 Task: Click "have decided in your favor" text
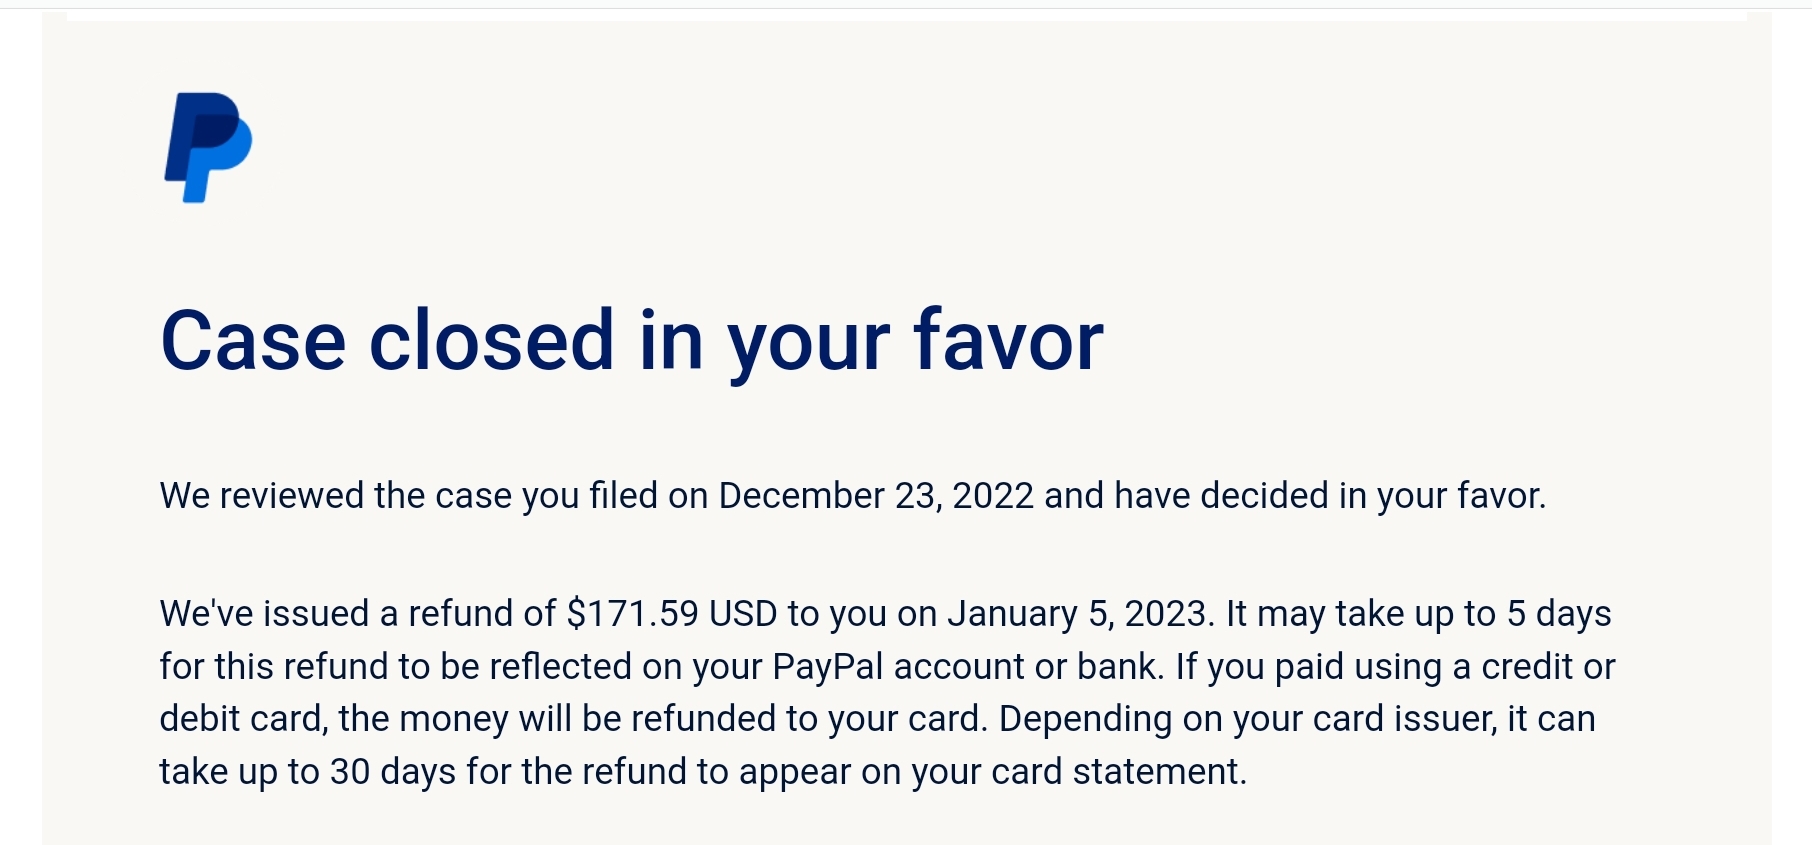1330,496
